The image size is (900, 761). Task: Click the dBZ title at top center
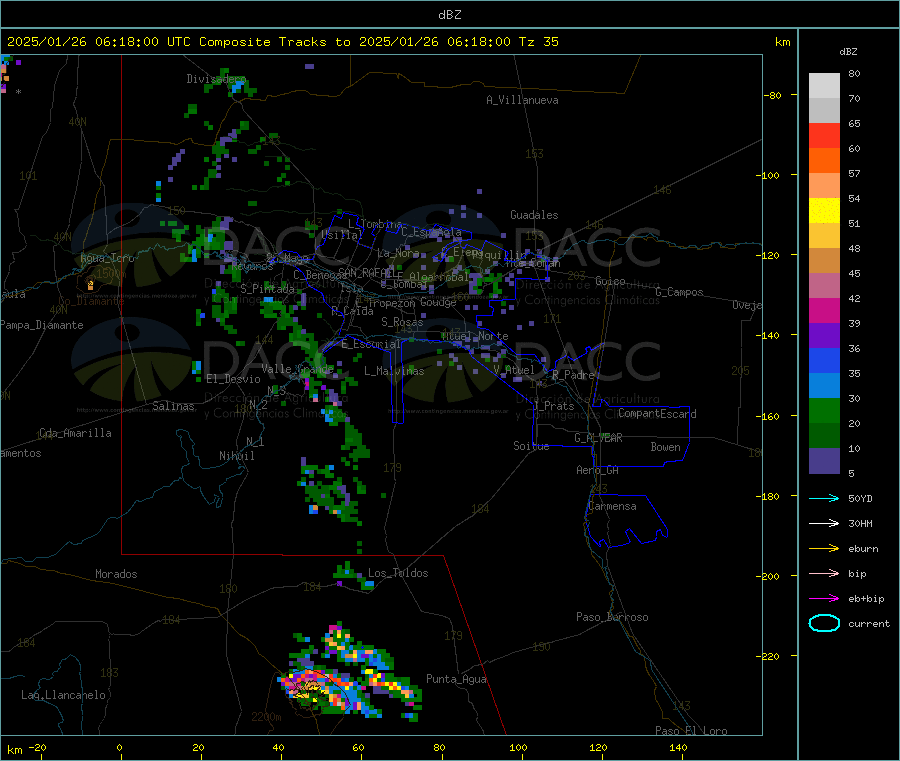click(449, 15)
